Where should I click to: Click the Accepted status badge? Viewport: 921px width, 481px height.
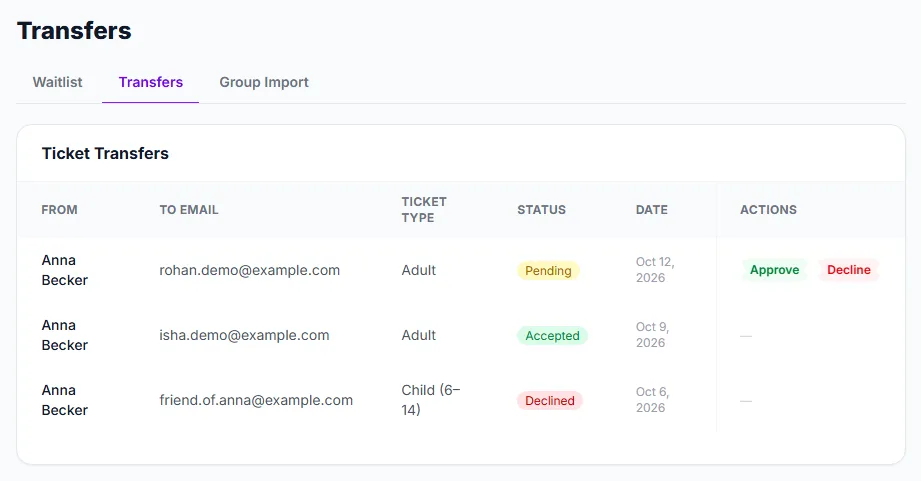pyautogui.click(x=552, y=336)
